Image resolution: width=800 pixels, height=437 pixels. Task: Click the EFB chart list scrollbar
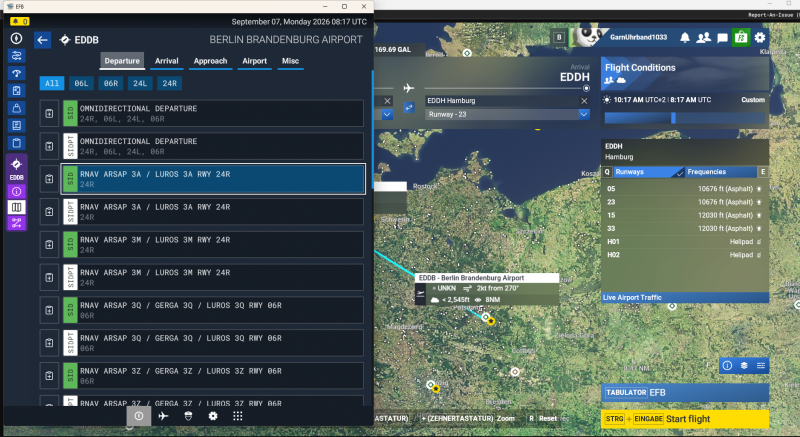372,130
